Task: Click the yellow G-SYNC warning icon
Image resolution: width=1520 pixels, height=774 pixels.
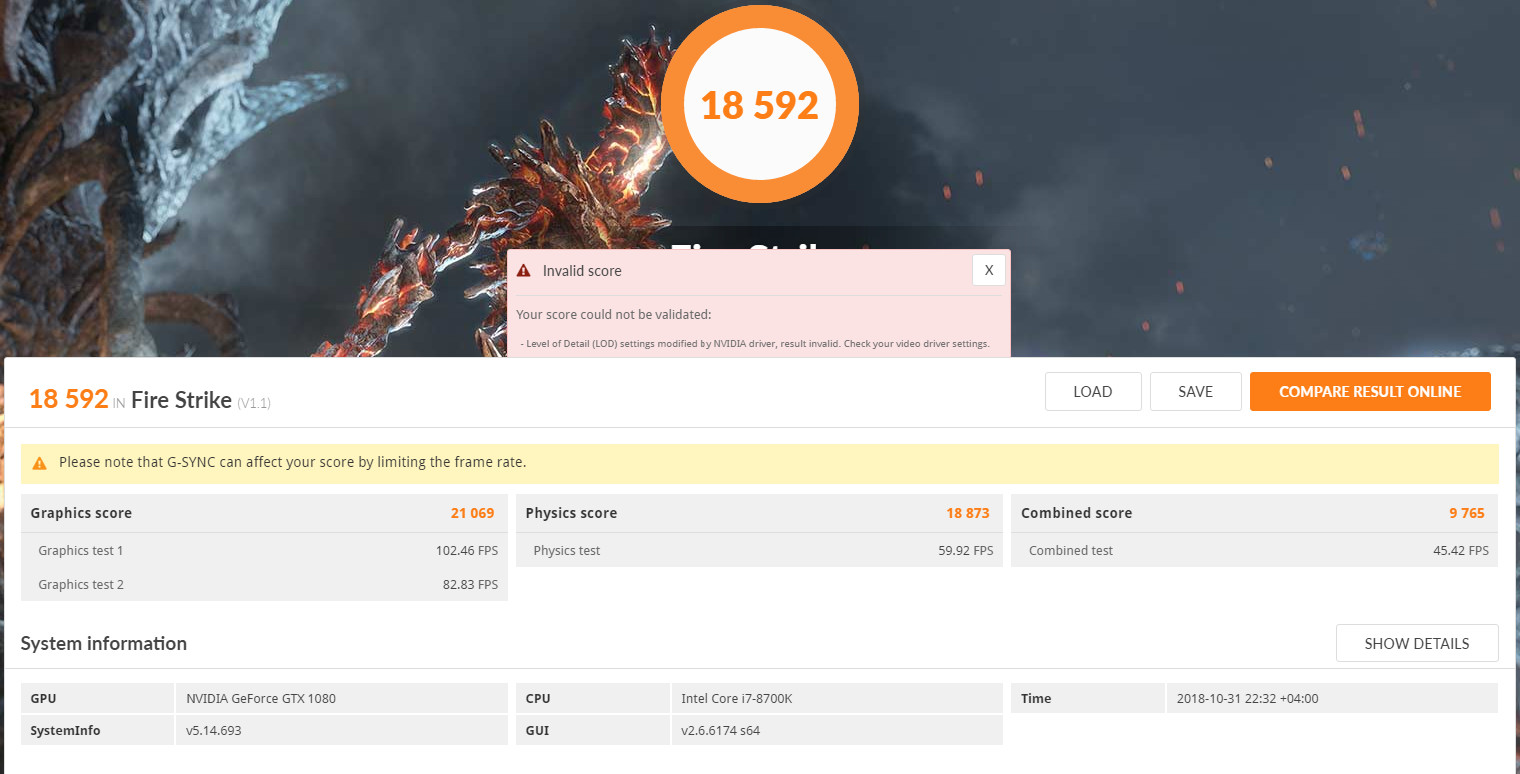Action: point(39,463)
